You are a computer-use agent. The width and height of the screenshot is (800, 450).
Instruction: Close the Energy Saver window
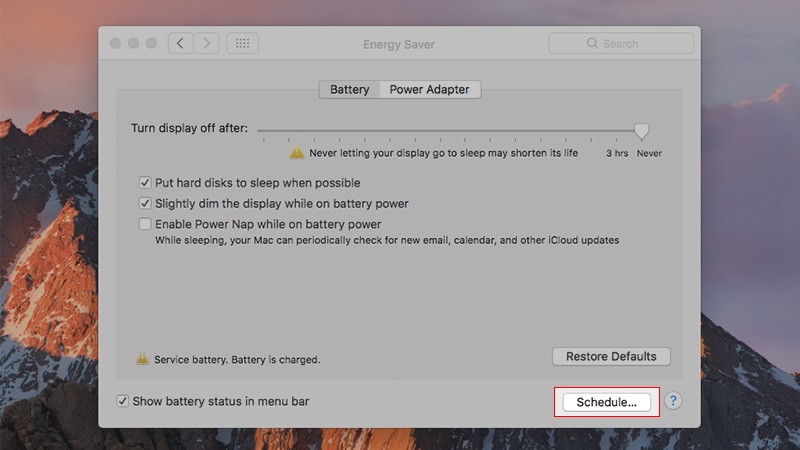pyautogui.click(x=115, y=43)
